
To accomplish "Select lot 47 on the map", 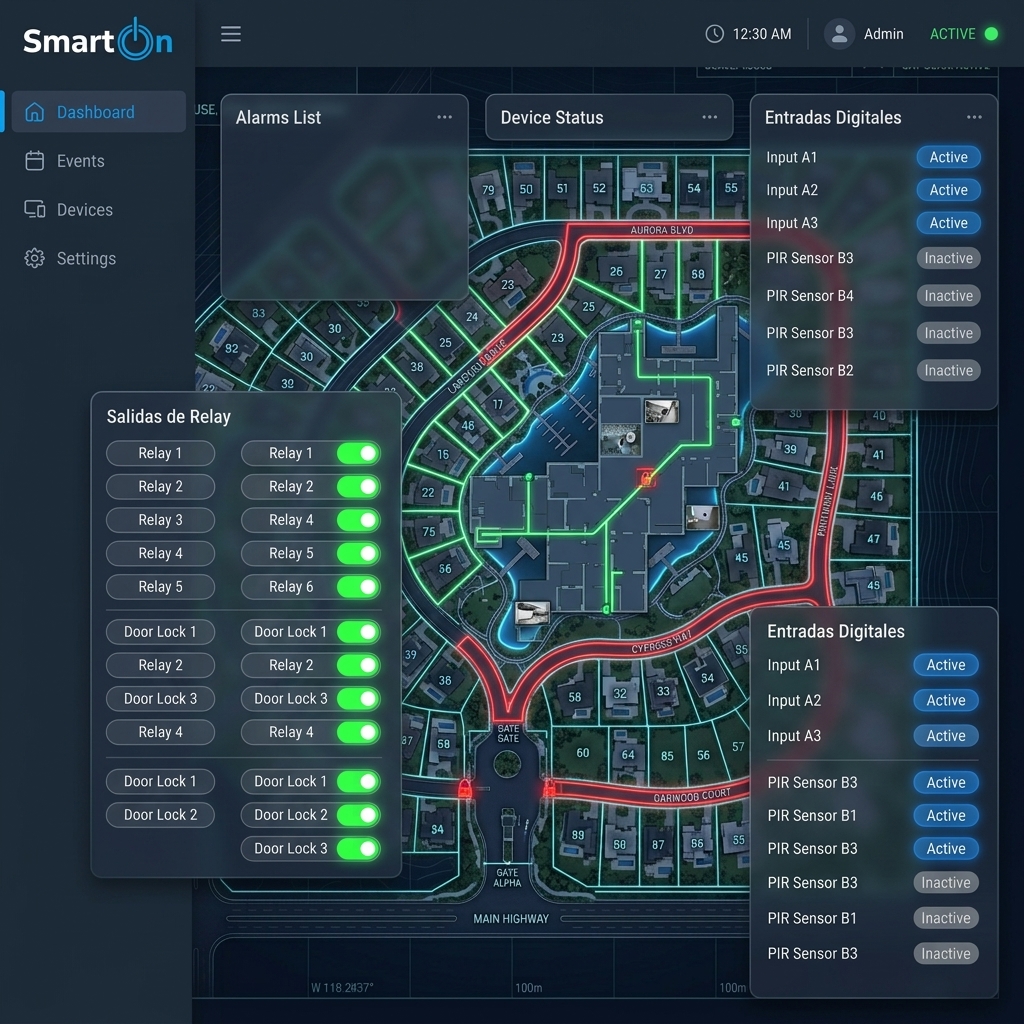I will 873,539.
